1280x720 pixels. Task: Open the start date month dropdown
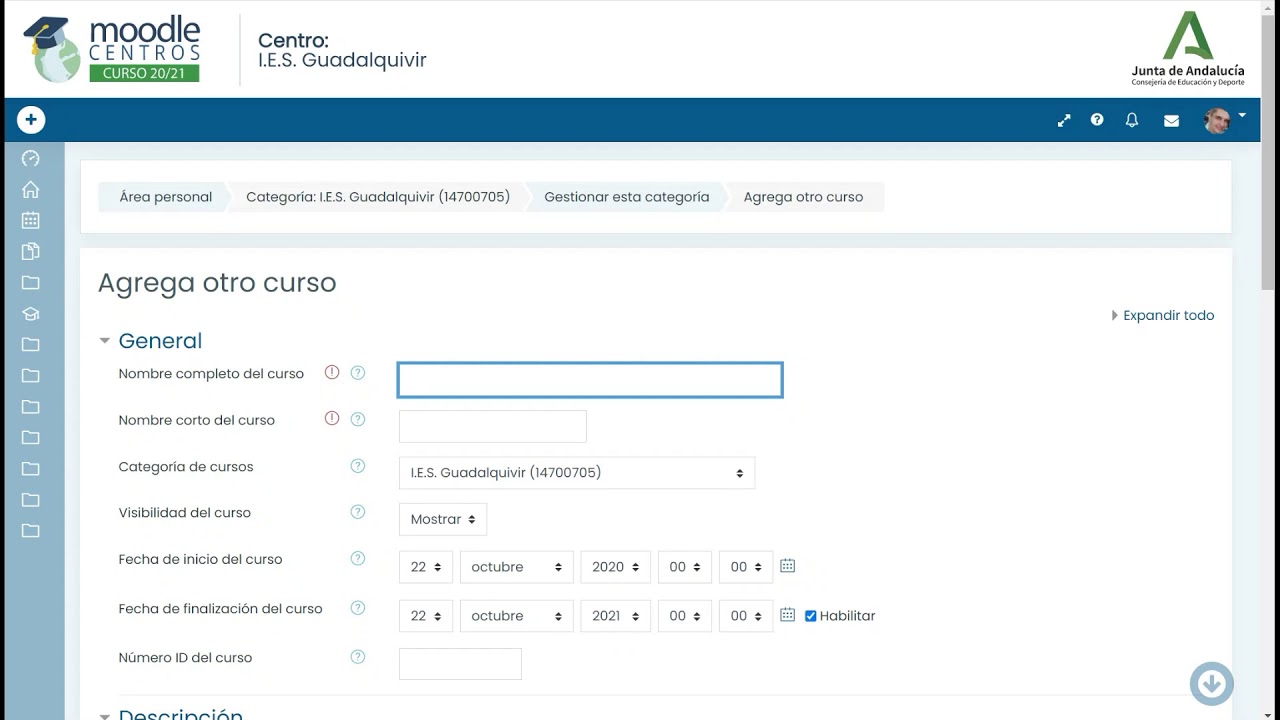click(517, 567)
